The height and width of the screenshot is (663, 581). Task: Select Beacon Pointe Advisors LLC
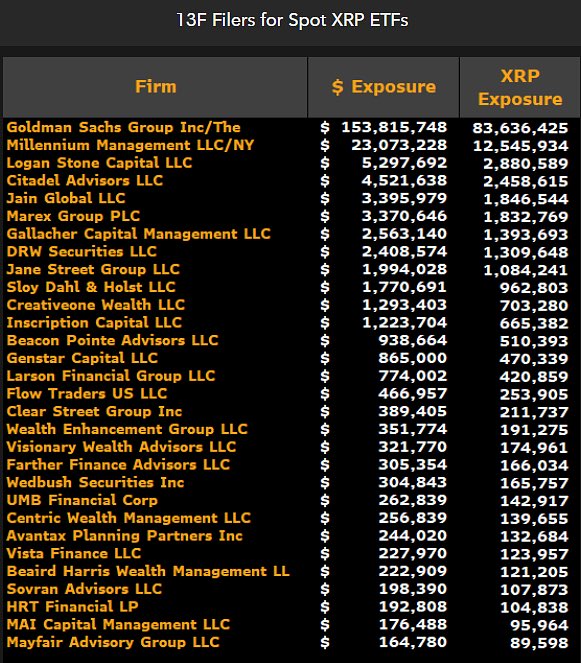pos(112,340)
